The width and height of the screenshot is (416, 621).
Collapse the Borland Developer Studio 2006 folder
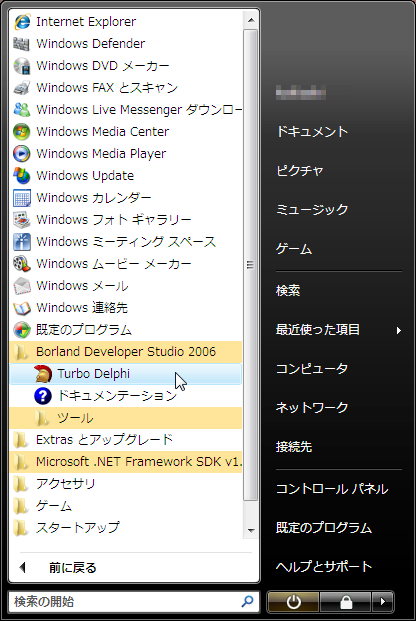(126, 352)
